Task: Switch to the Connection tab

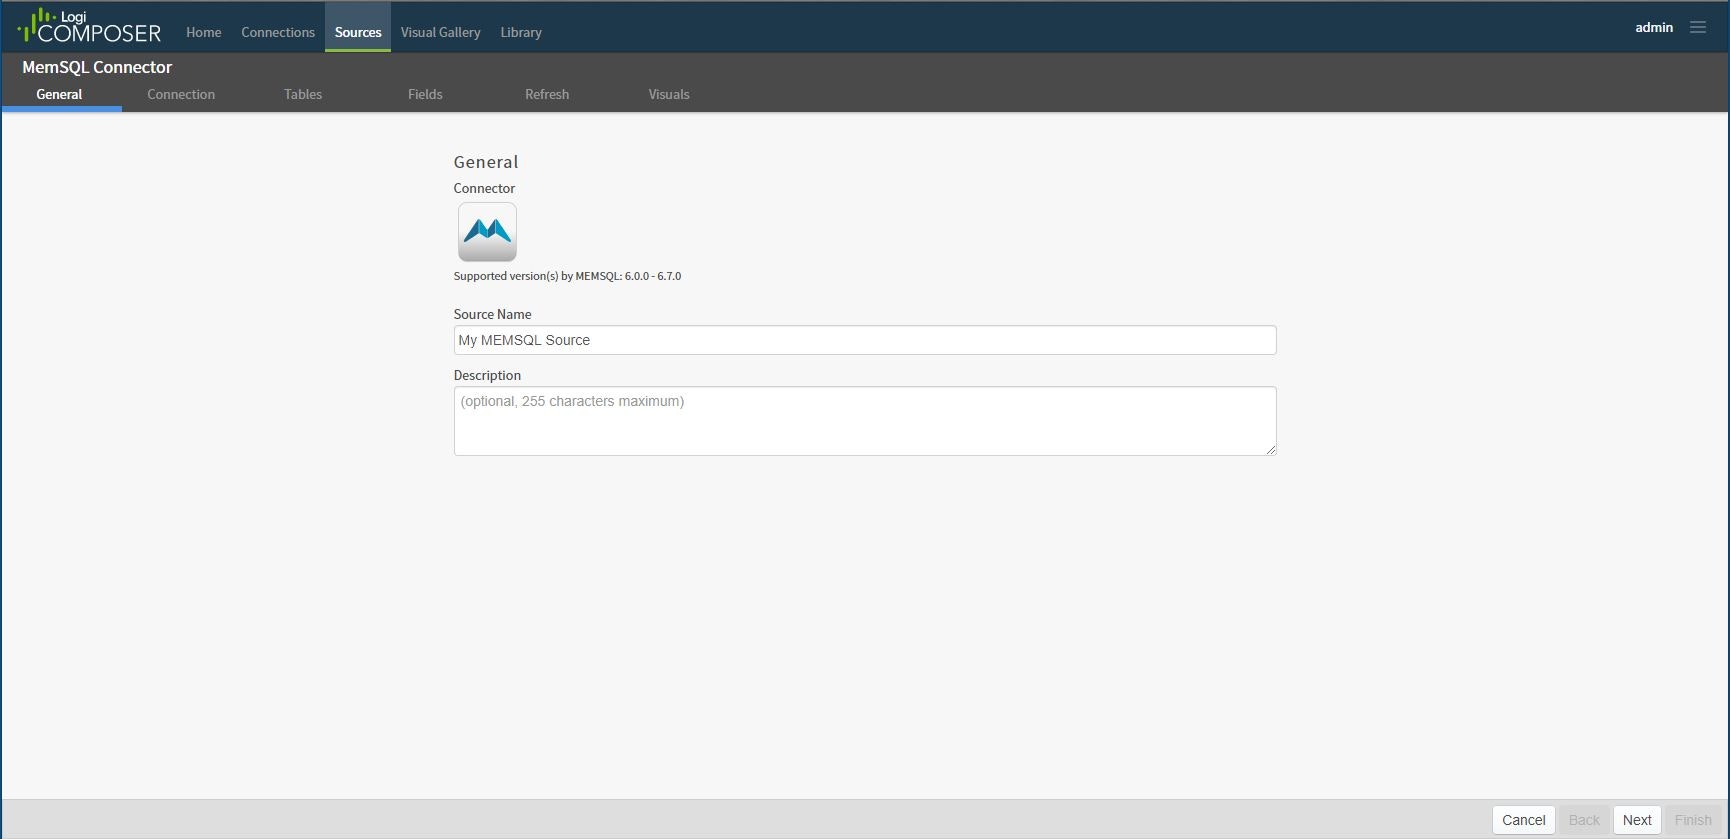Action: (x=181, y=94)
